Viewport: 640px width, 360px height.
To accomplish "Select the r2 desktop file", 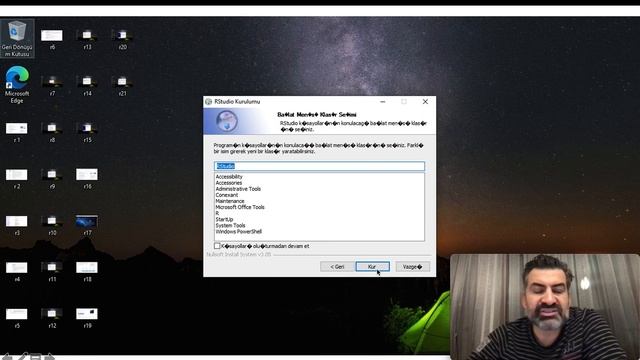I will [x=17, y=178].
